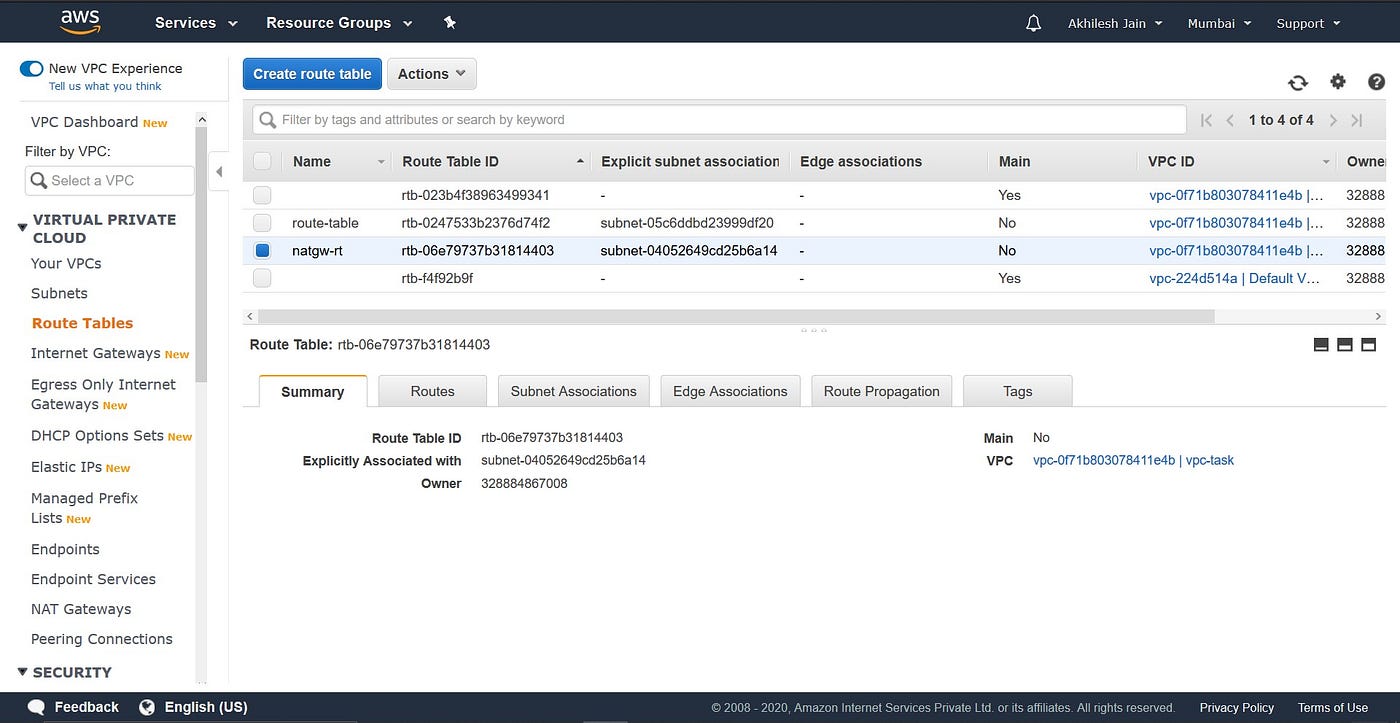
Task: Click the globe language icon
Action: click(147, 707)
